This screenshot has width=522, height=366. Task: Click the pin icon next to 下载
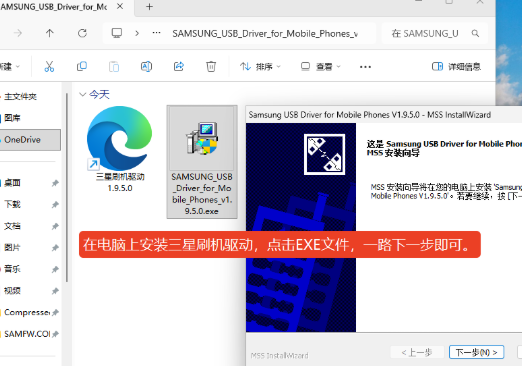[55, 205]
